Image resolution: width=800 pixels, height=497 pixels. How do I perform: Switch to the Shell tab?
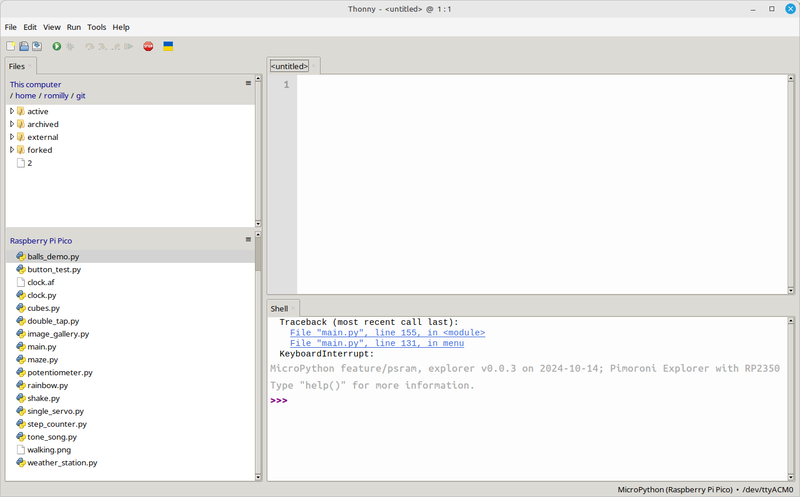tap(279, 309)
